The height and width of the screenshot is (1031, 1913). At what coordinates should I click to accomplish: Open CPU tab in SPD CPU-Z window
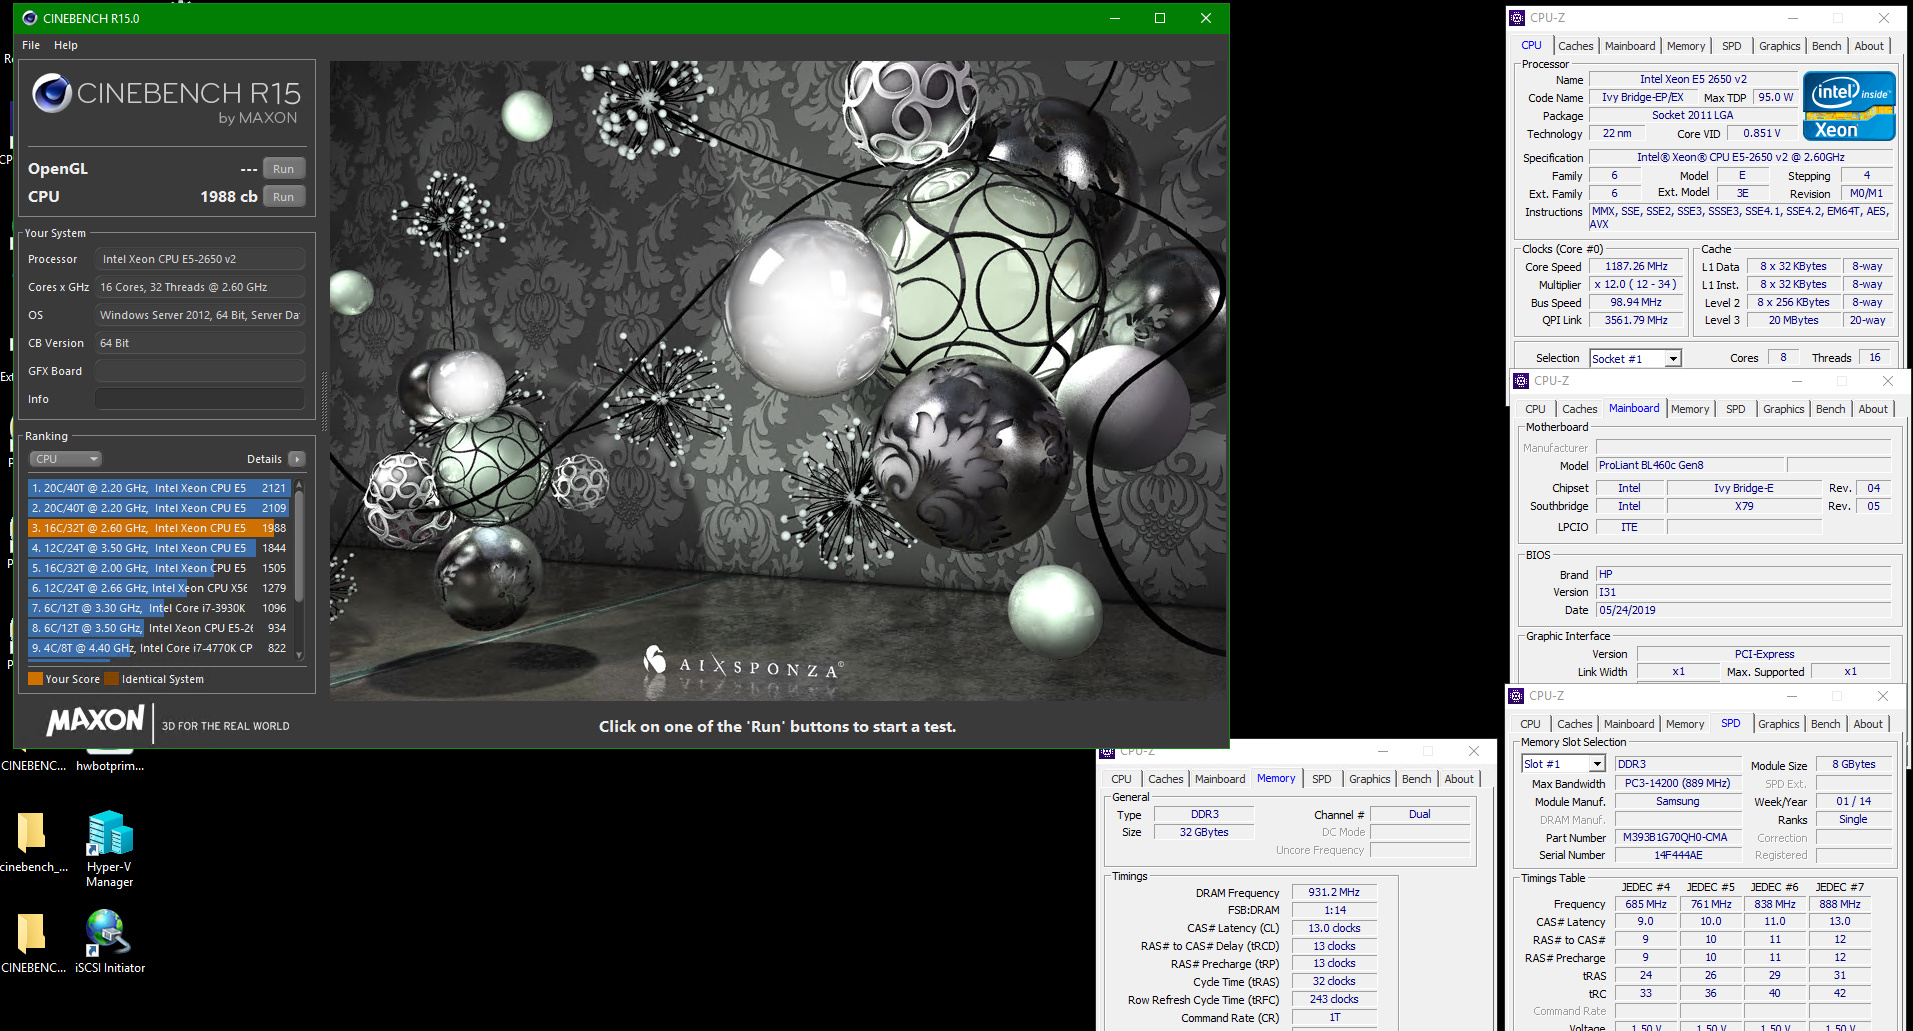(1531, 724)
